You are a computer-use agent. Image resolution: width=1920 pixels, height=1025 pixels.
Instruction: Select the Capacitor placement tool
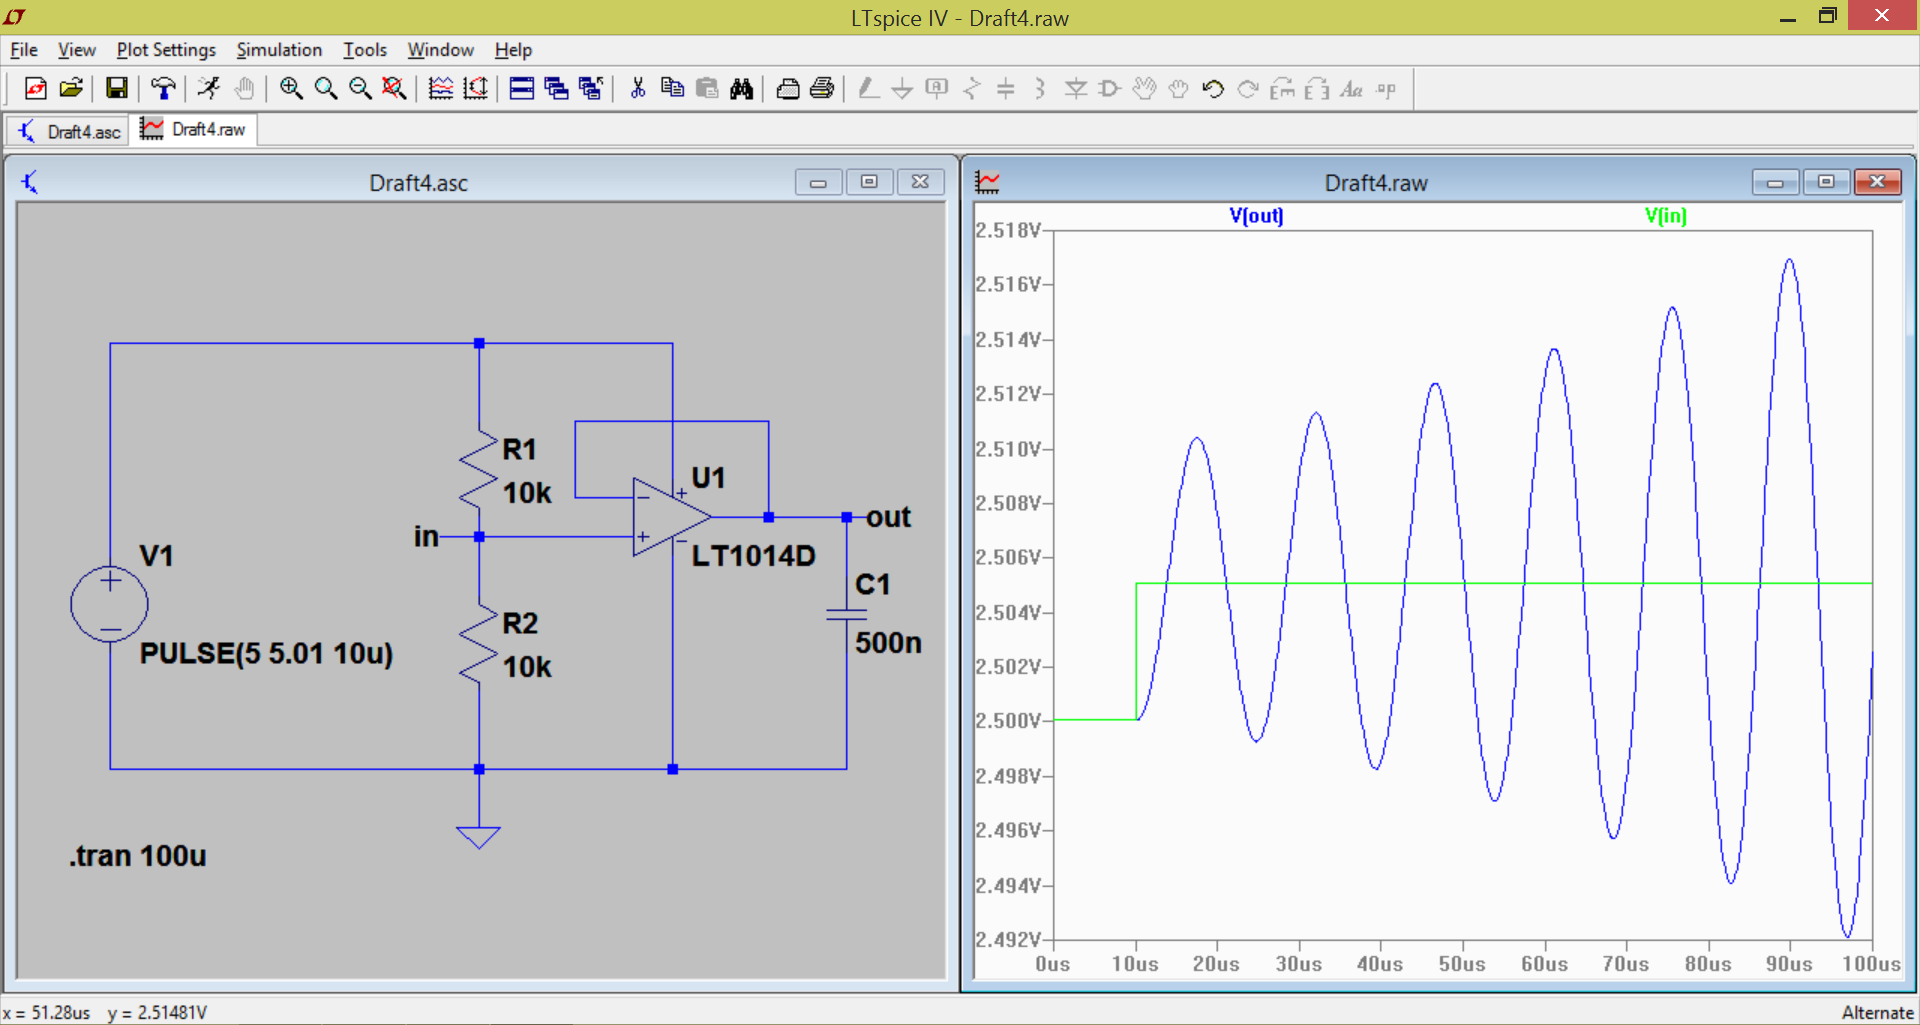pos(1006,89)
